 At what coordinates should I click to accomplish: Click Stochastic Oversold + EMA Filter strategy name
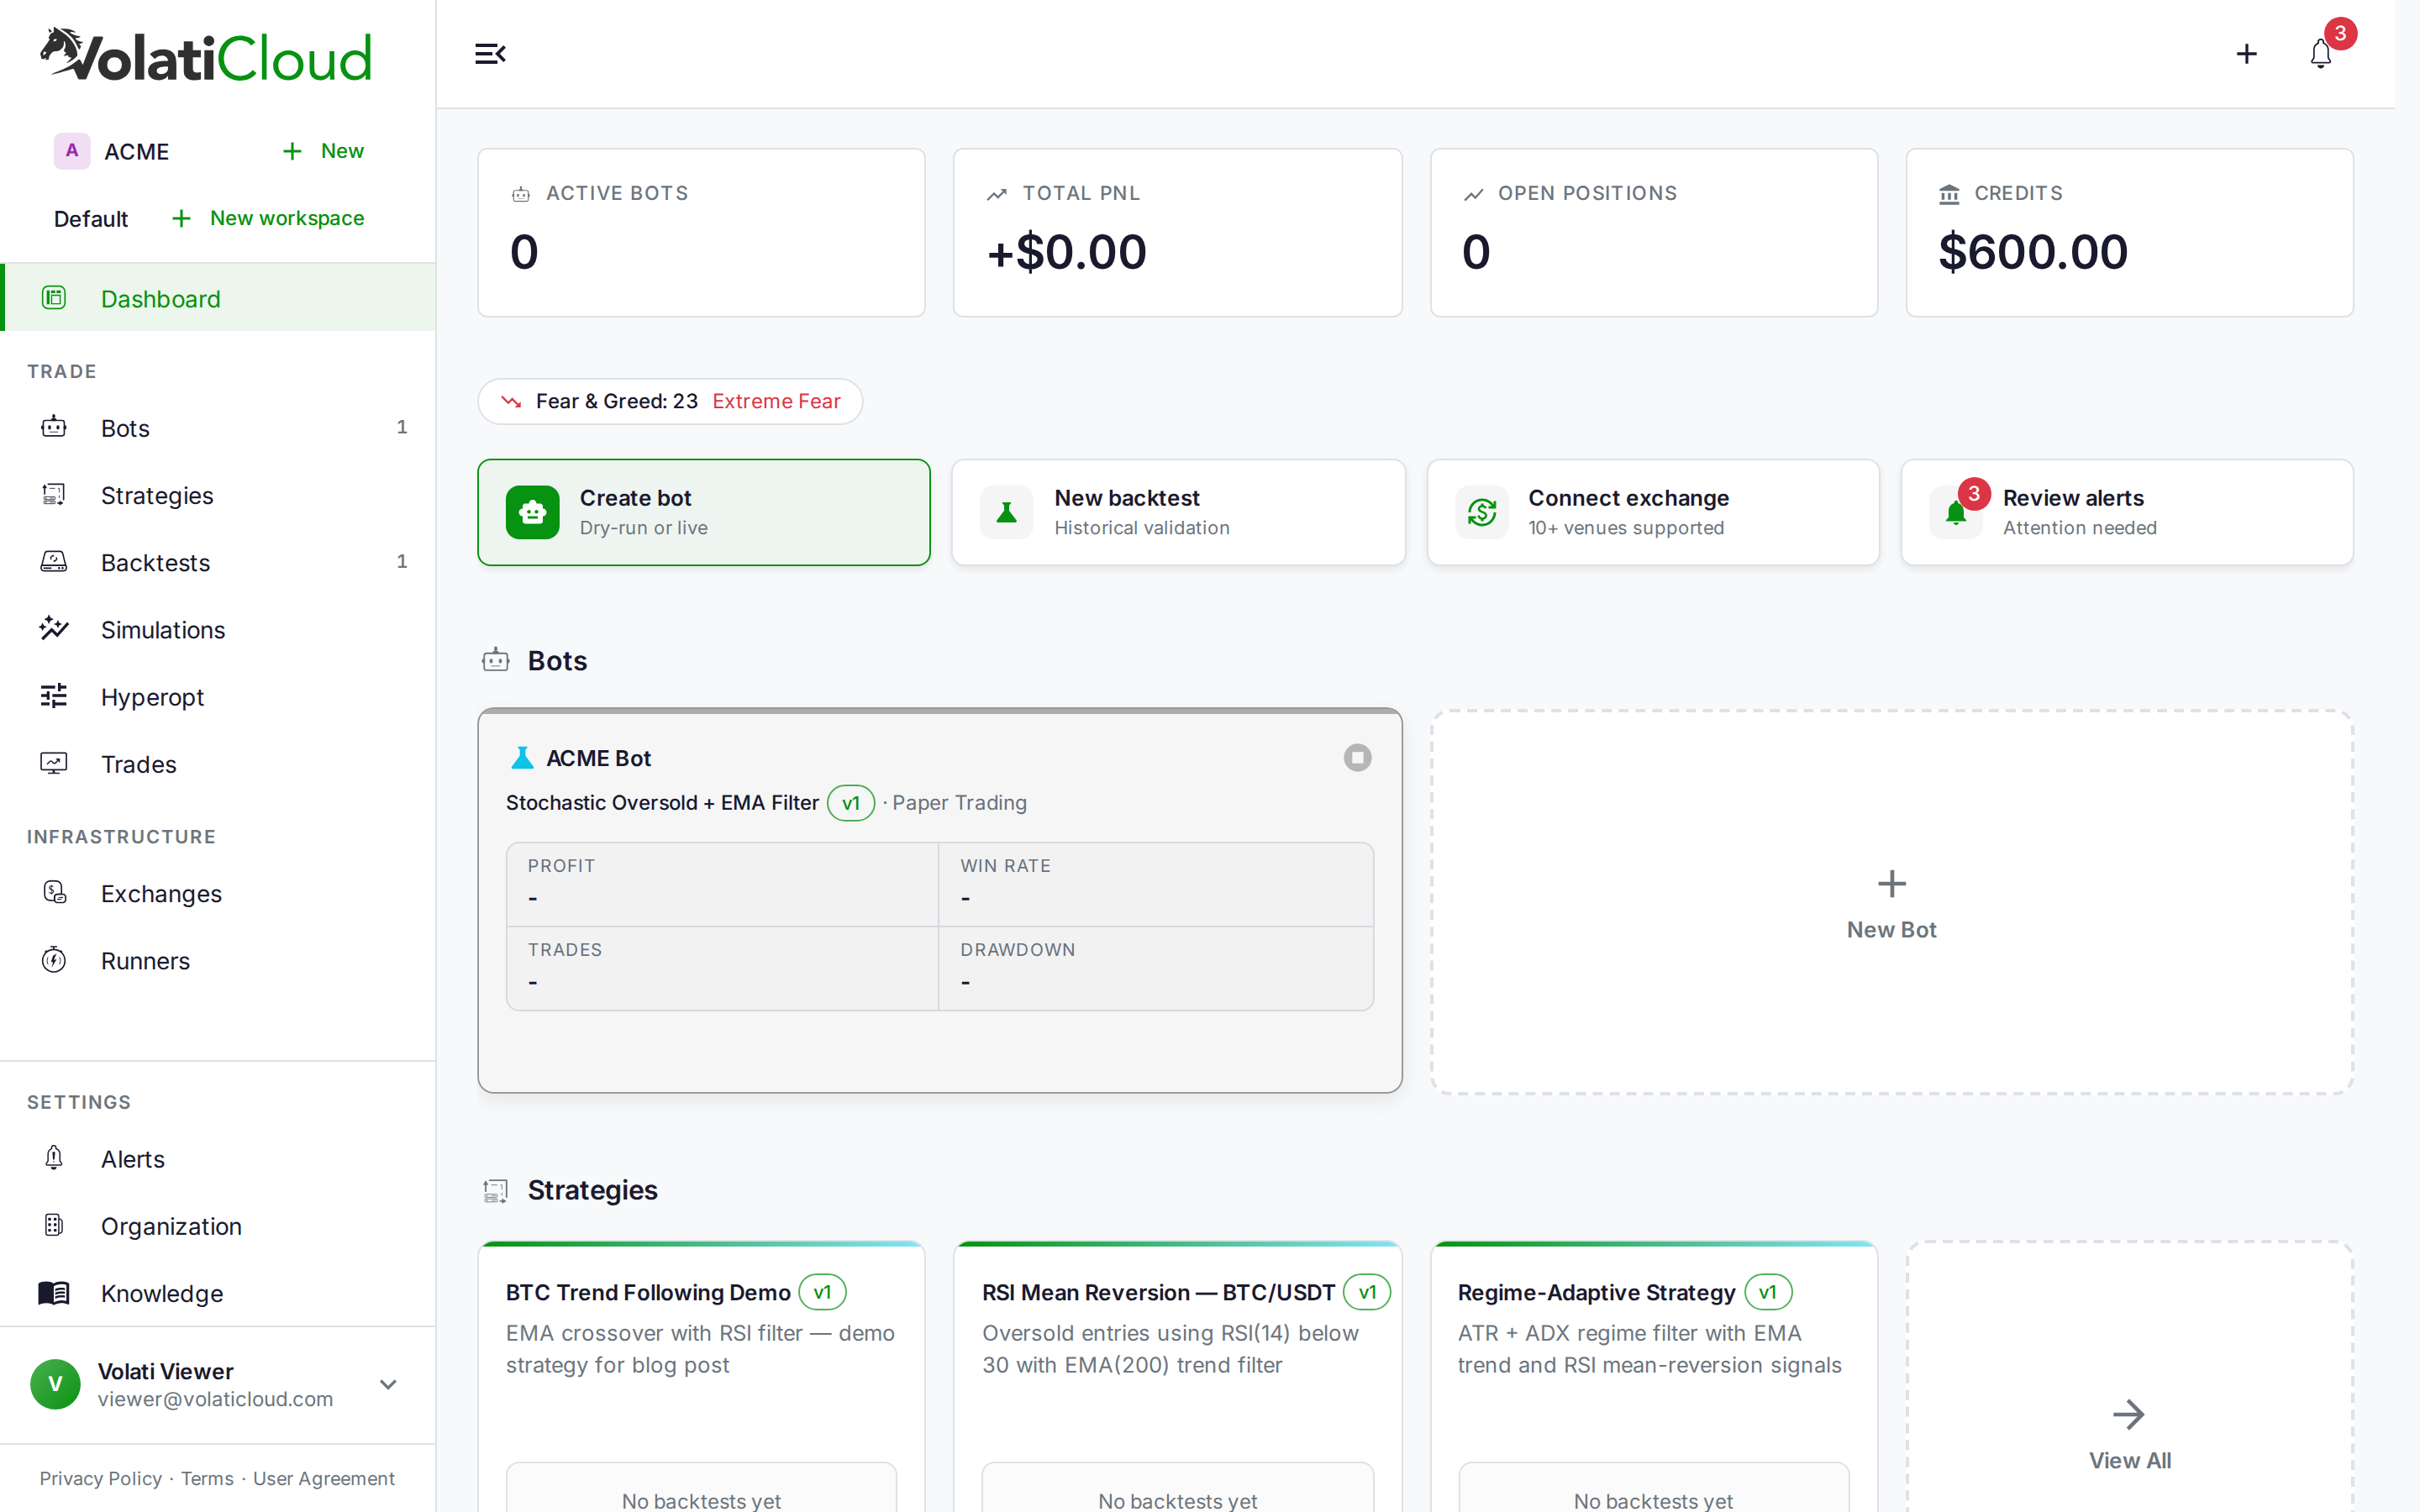tap(662, 802)
